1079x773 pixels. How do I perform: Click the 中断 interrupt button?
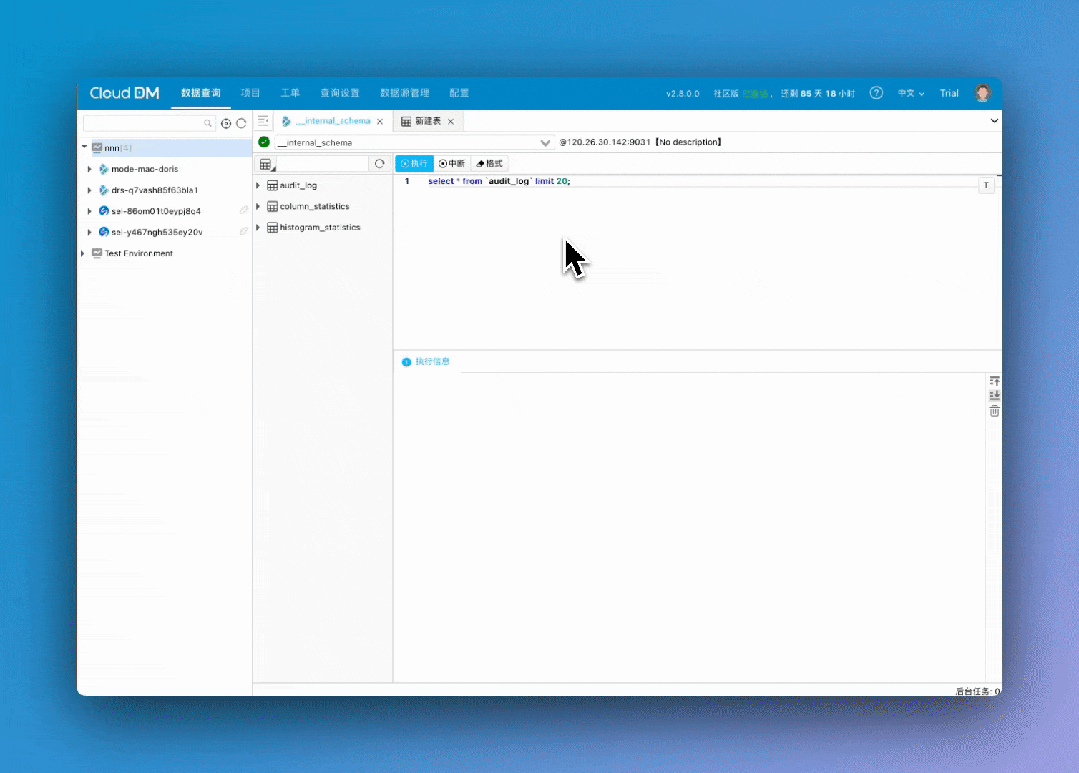pos(451,163)
